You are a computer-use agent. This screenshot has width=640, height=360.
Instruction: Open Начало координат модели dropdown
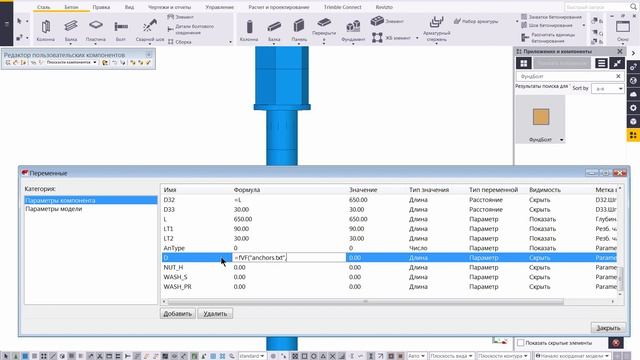point(573,356)
